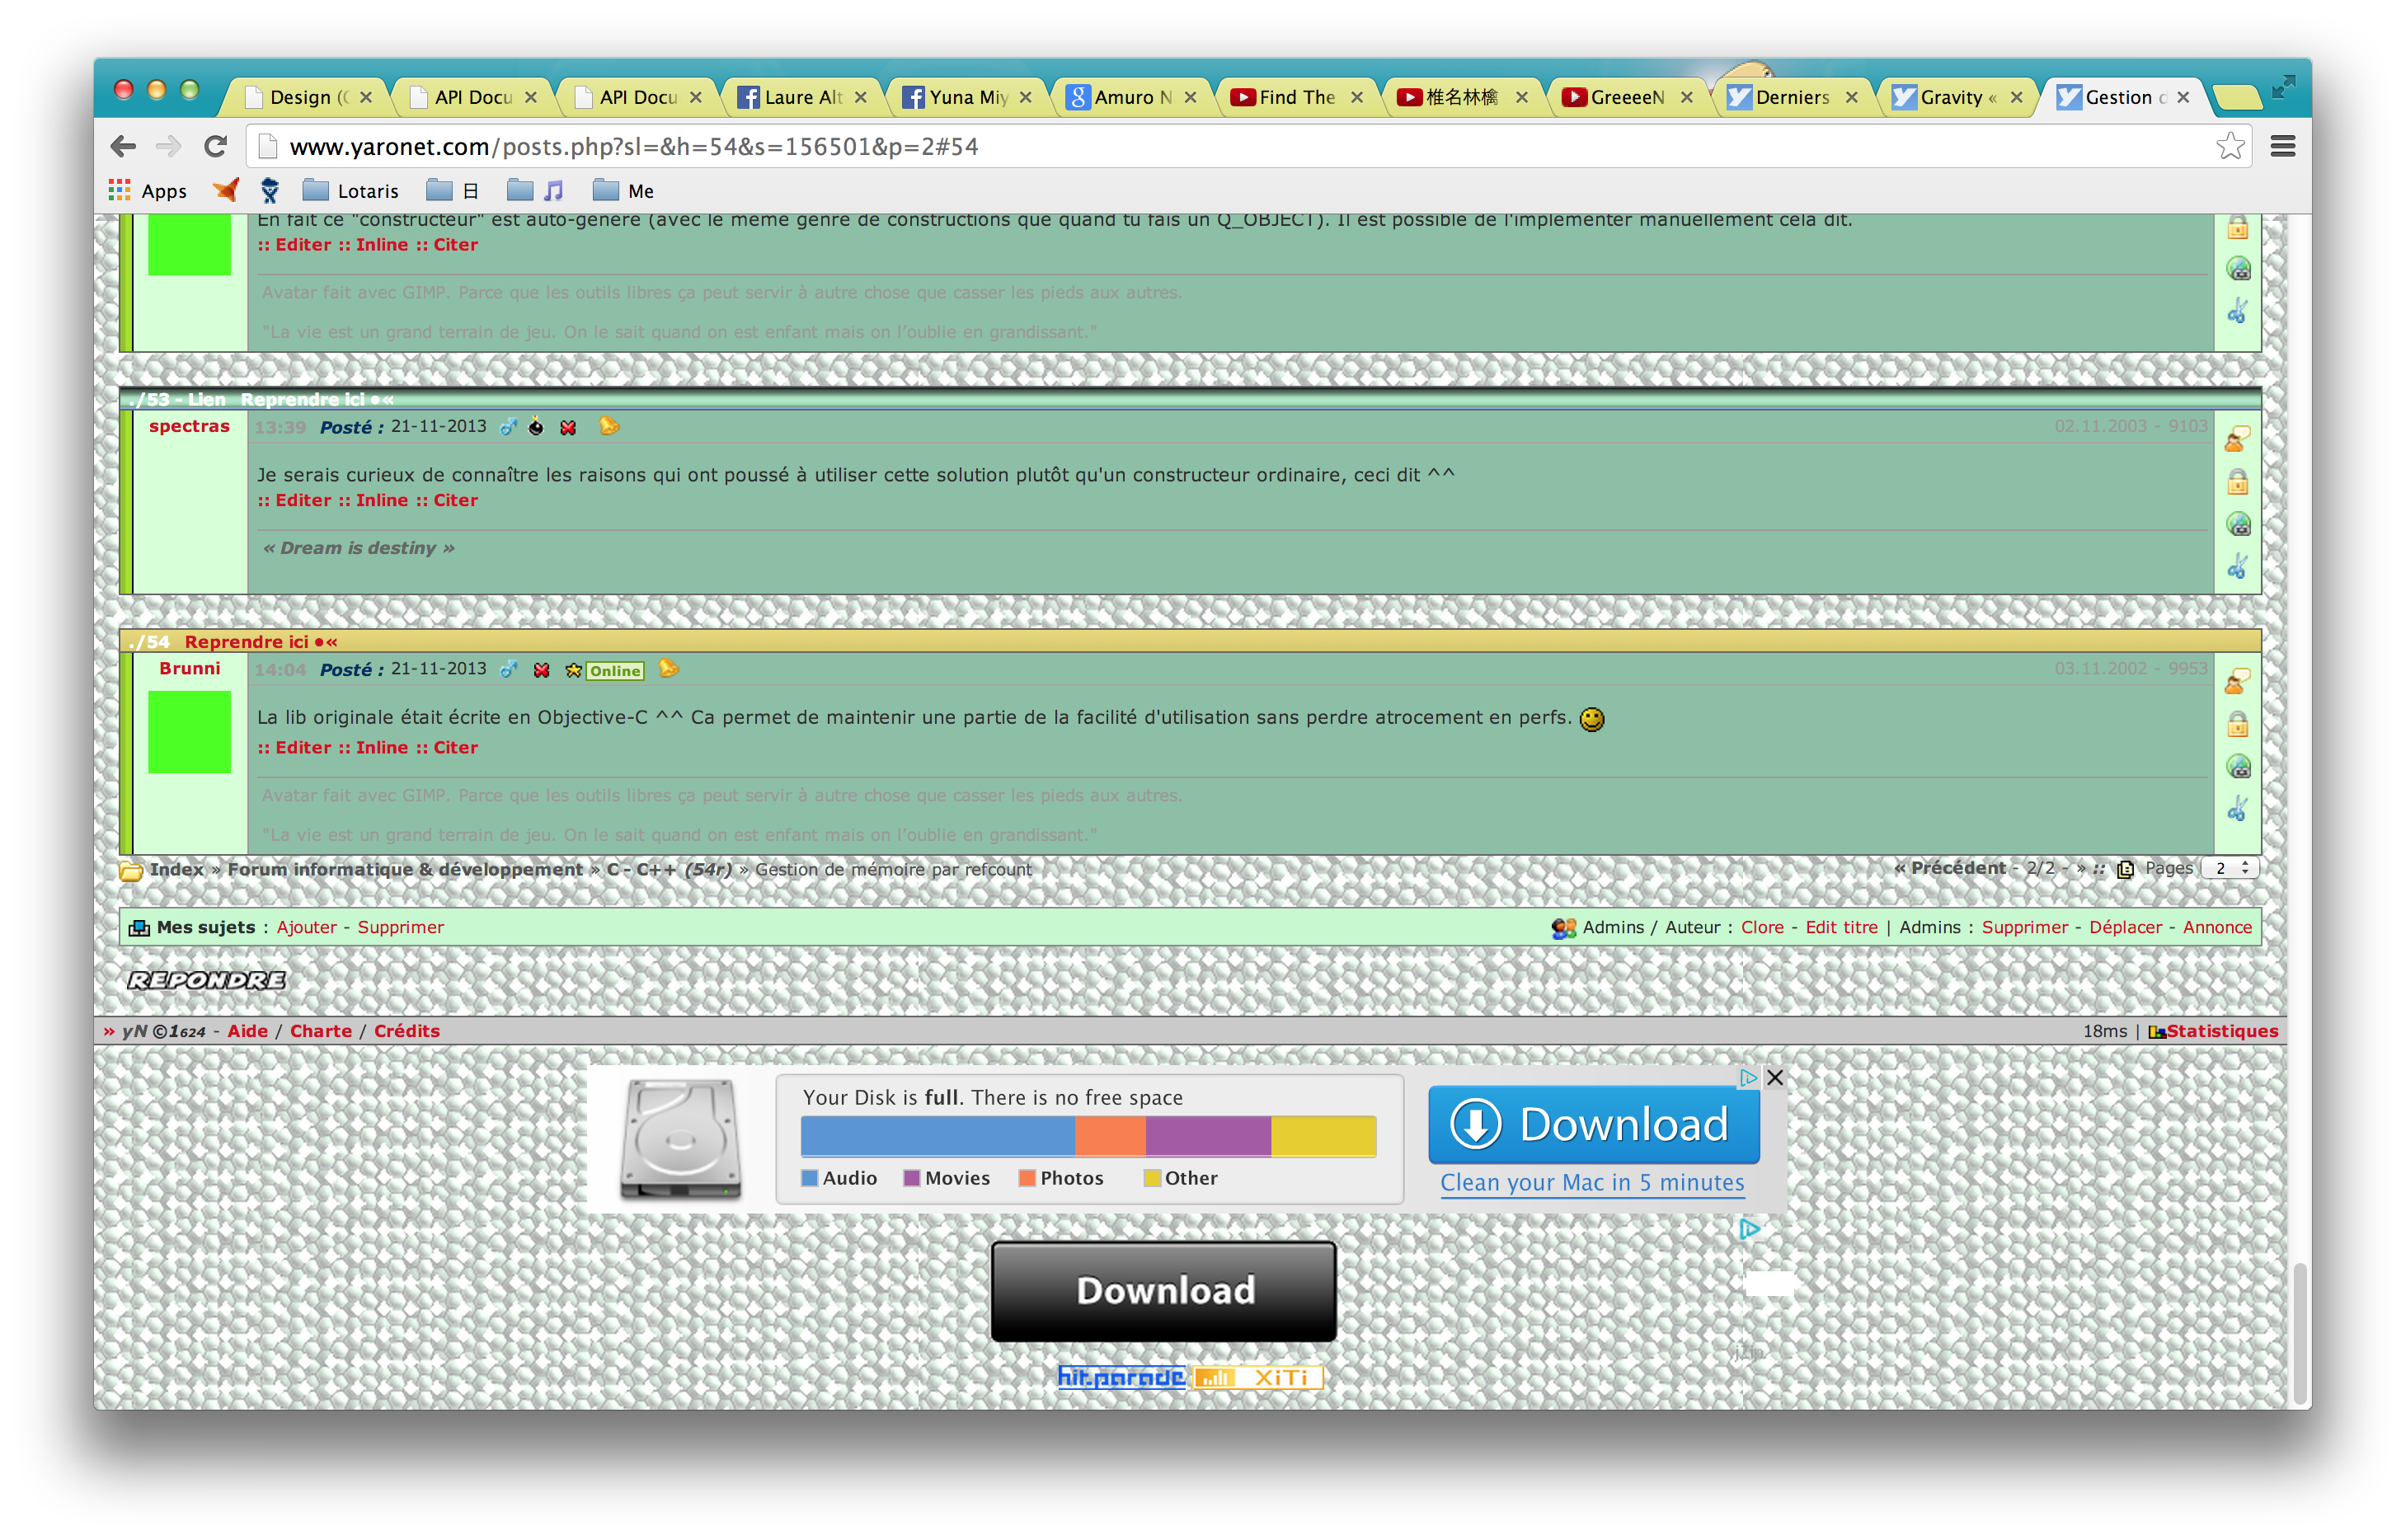This screenshot has height=1540, width=2406.
Task: Open the Chrome hamburger menu
Action: click(2282, 147)
